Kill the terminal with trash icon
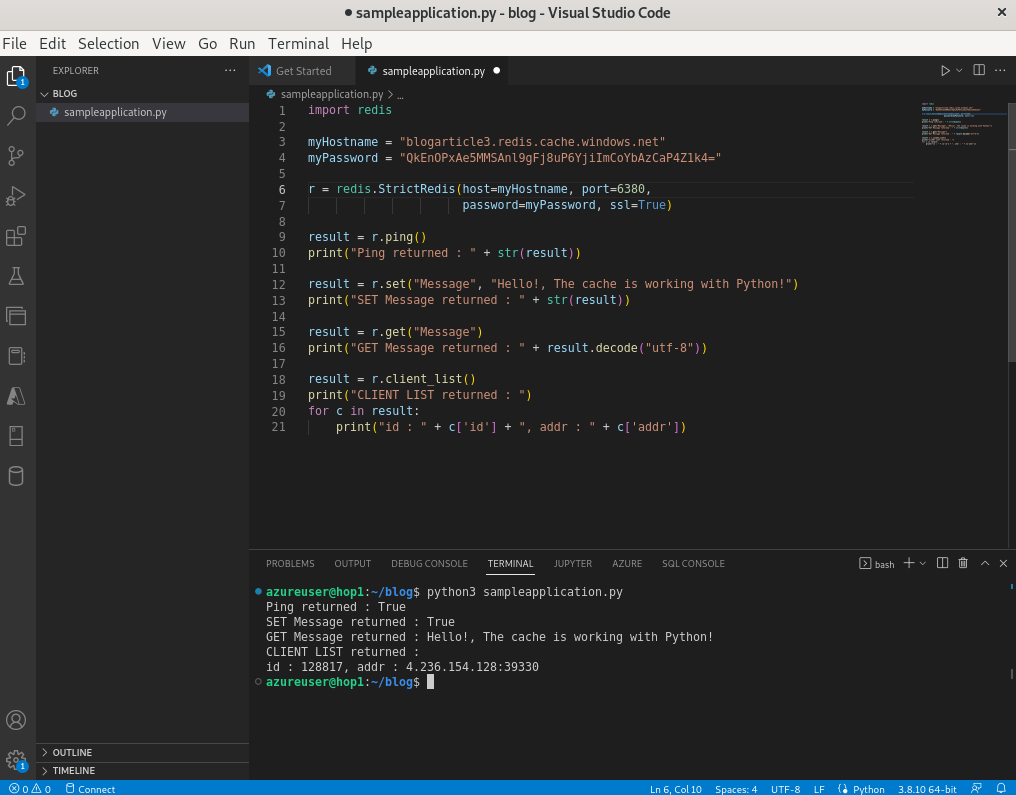1016x795 pixels. coord(964,563)
